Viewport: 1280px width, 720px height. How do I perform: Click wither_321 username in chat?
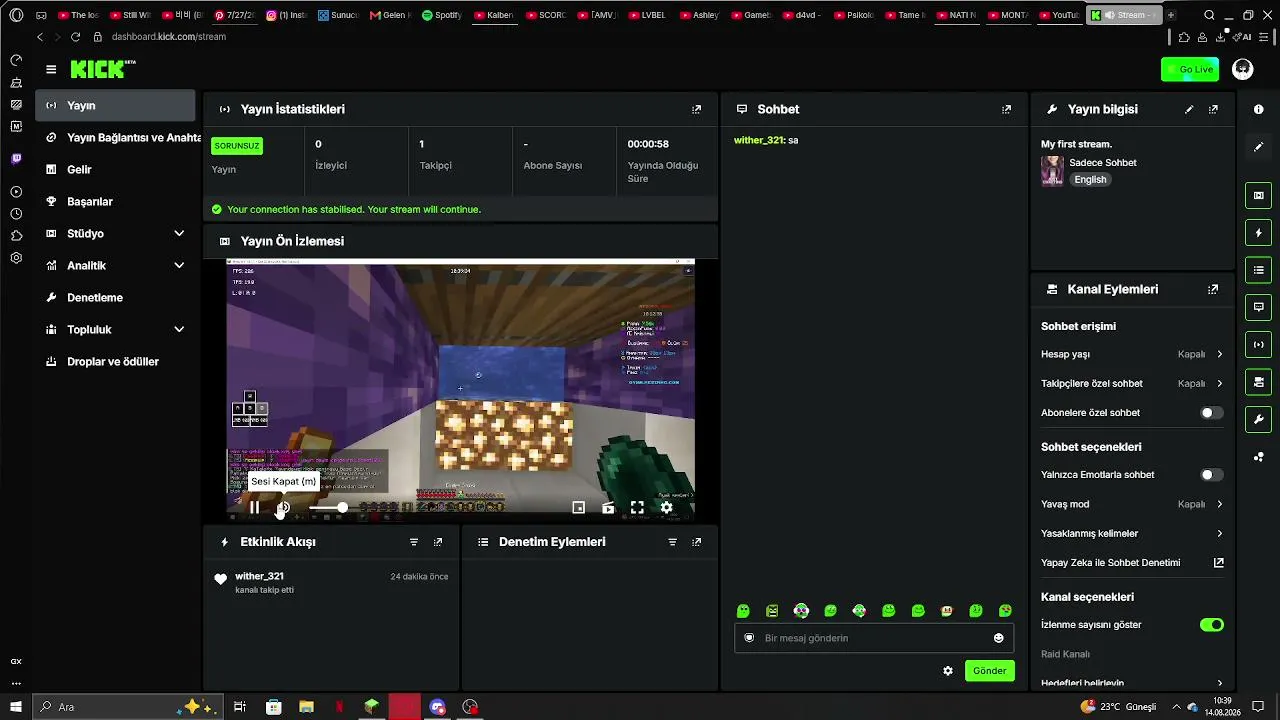coord(759,140)
